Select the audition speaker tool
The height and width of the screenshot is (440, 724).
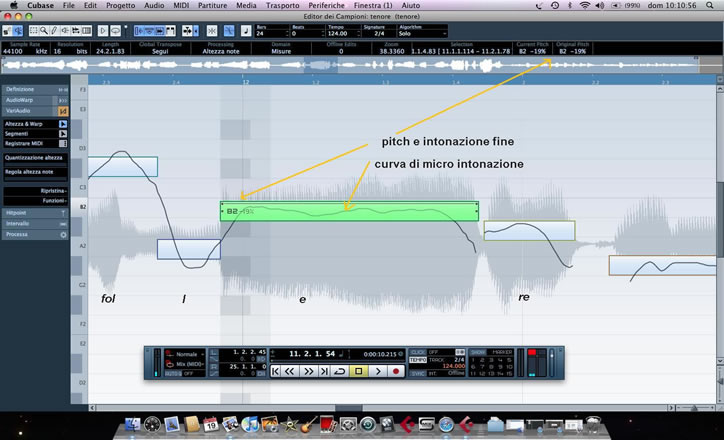pos(65,31)
